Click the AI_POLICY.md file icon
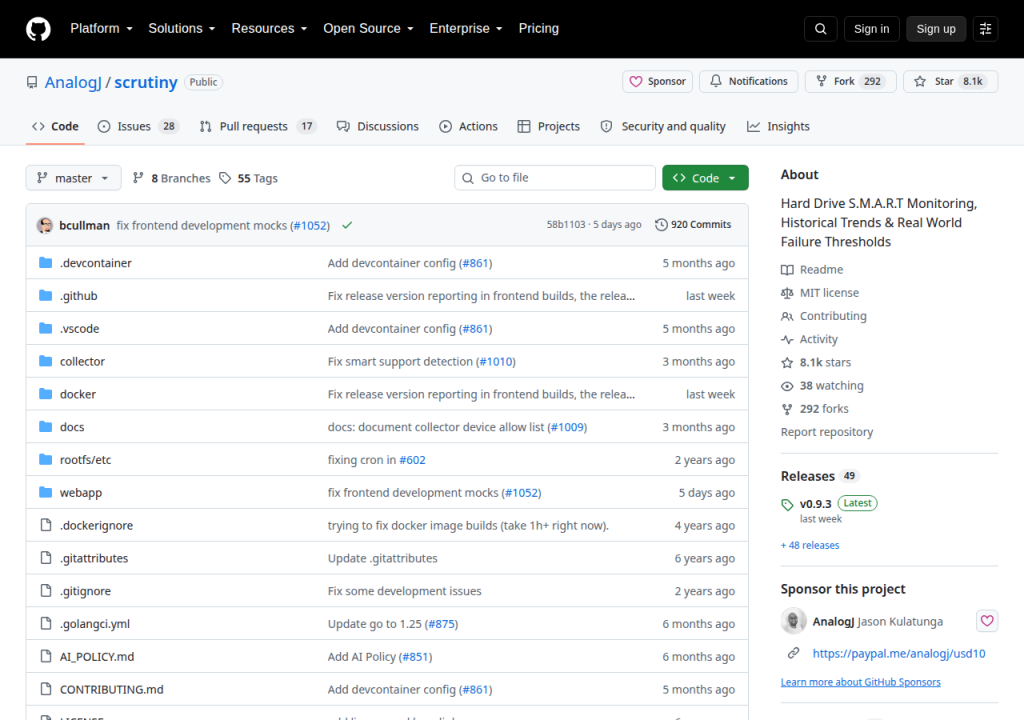The width and height of the screenshot is (1024, 720). [46, 656]
